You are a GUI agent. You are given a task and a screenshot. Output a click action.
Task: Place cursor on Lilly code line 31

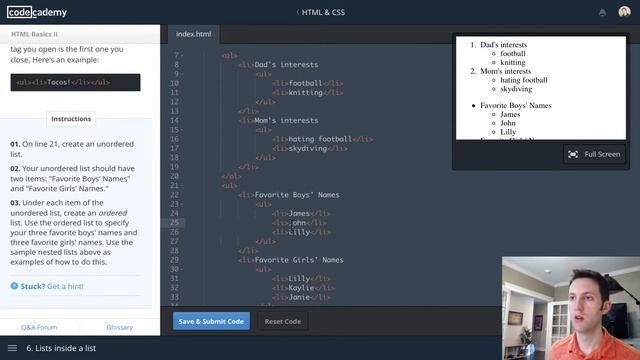(301, 279)
